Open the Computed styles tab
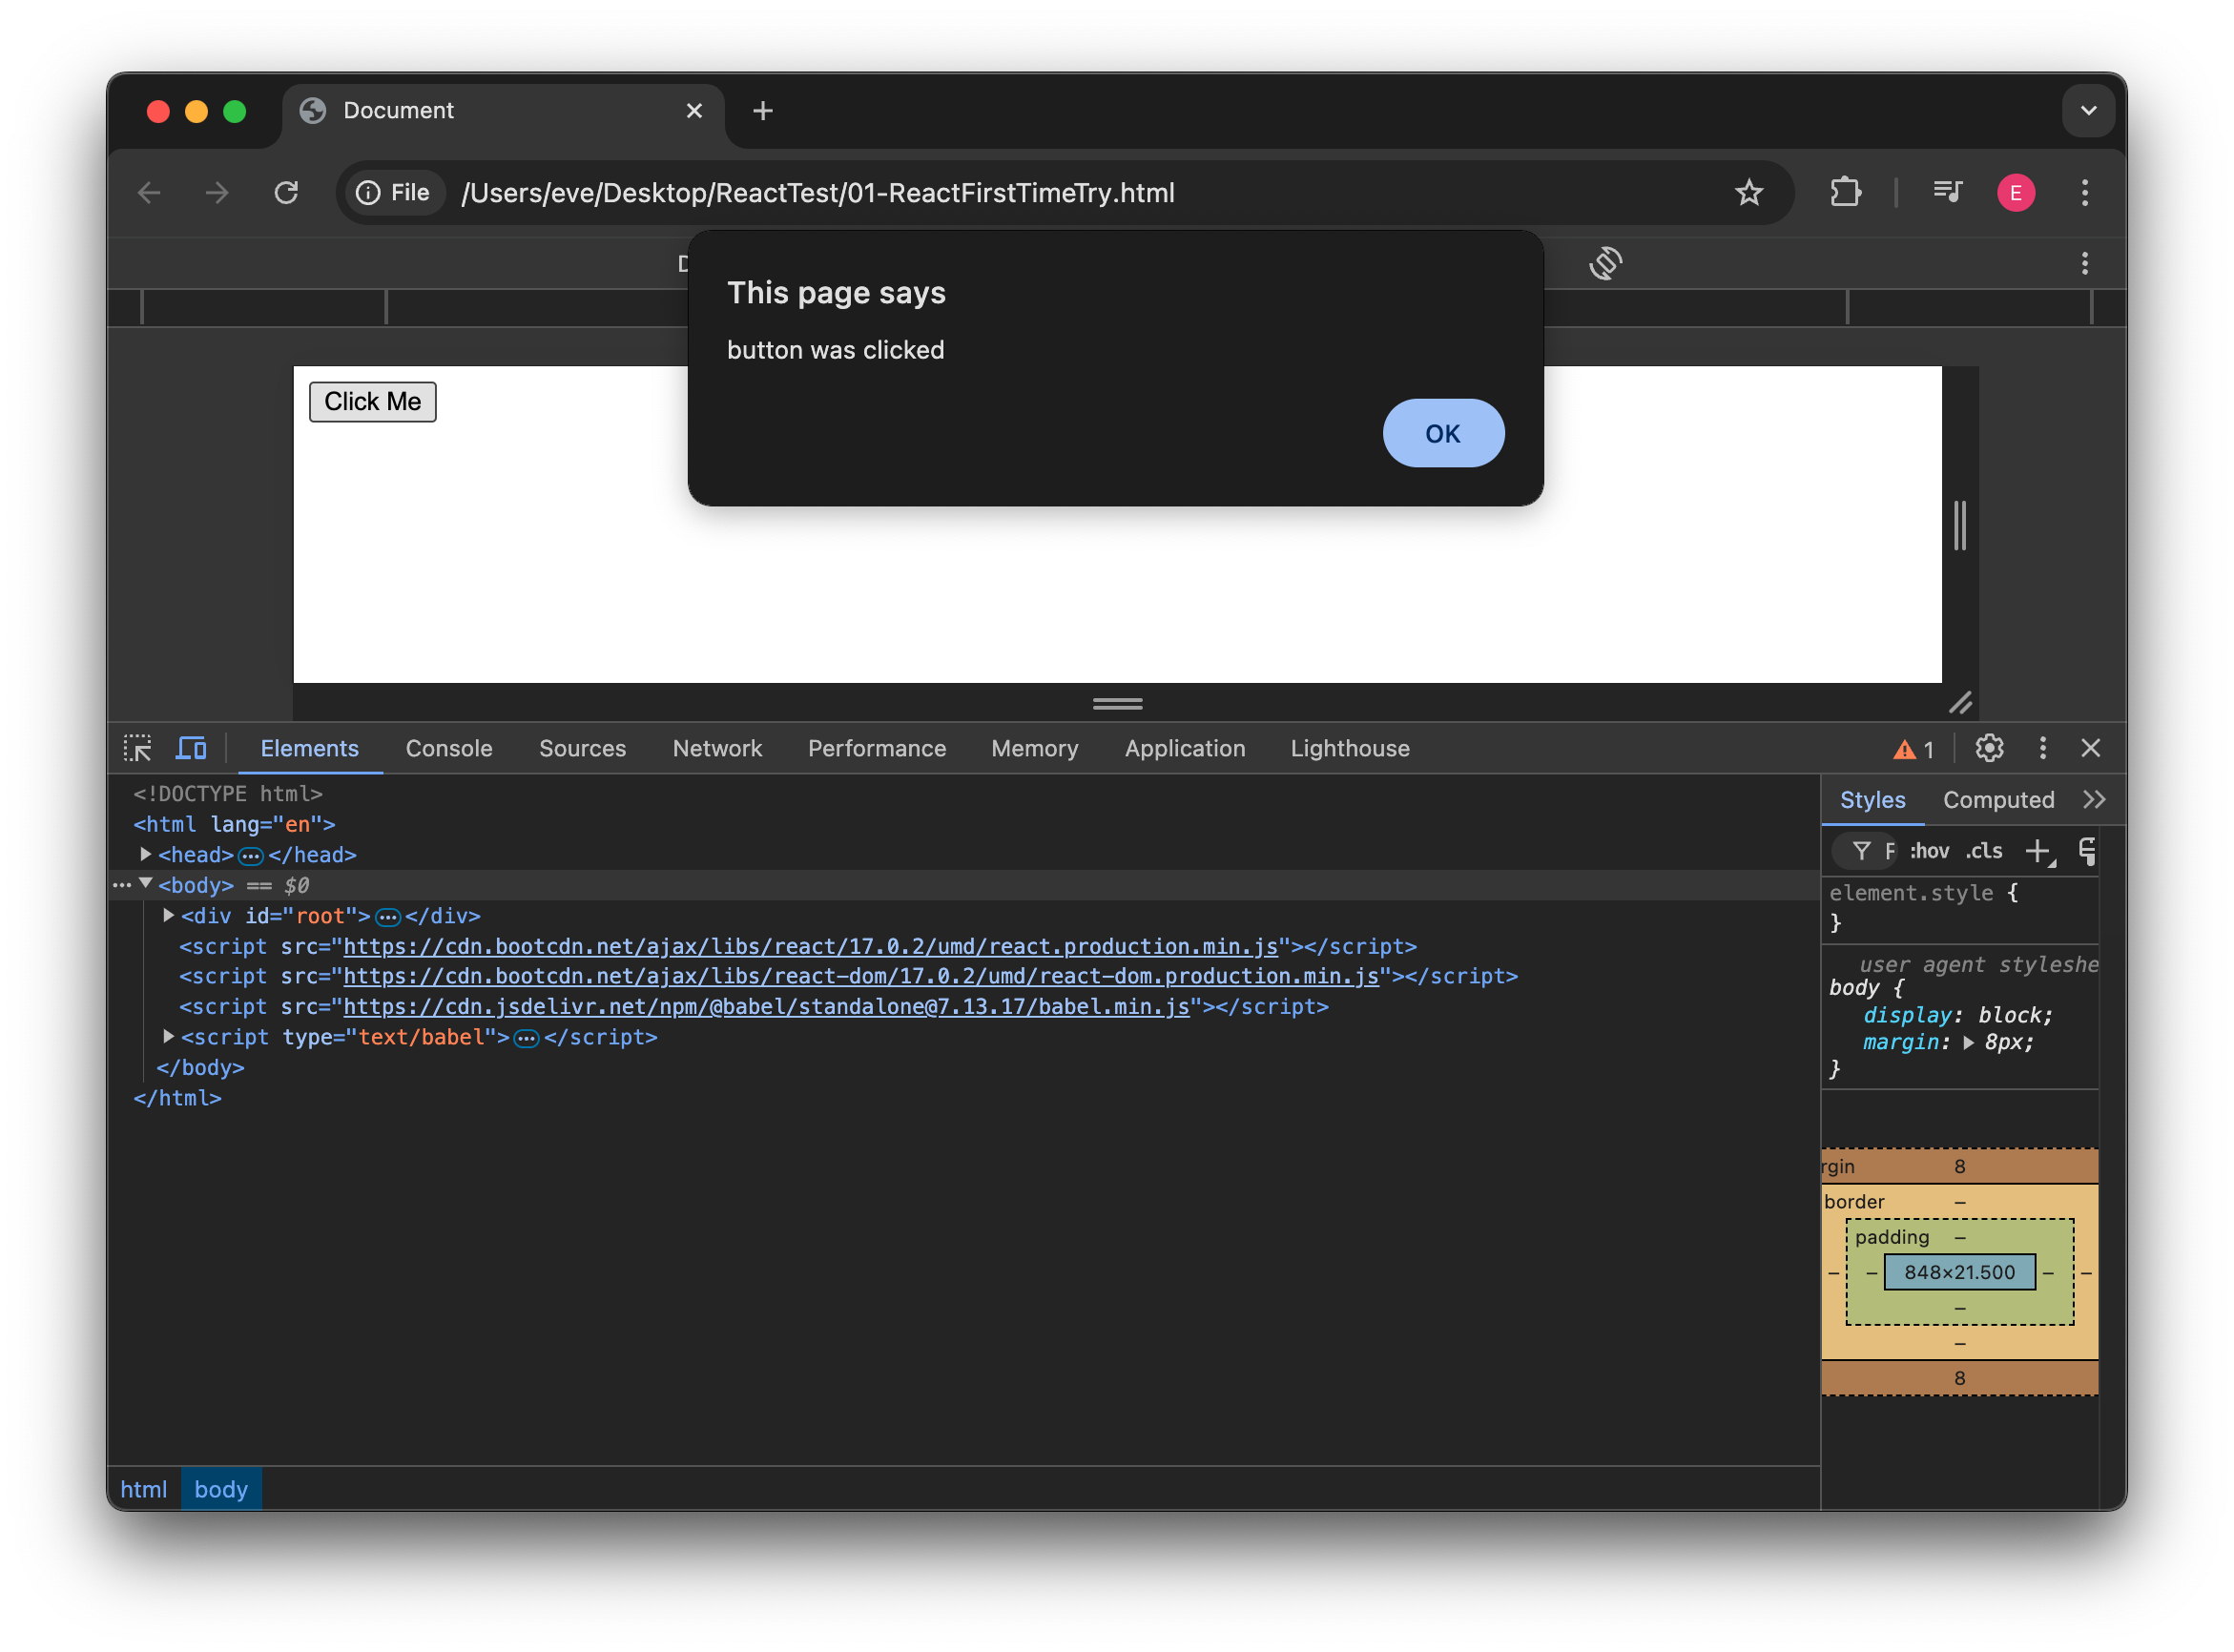Image resolution: width=2234 pixels, height=1652 pixels. (x=1998, y=799)
